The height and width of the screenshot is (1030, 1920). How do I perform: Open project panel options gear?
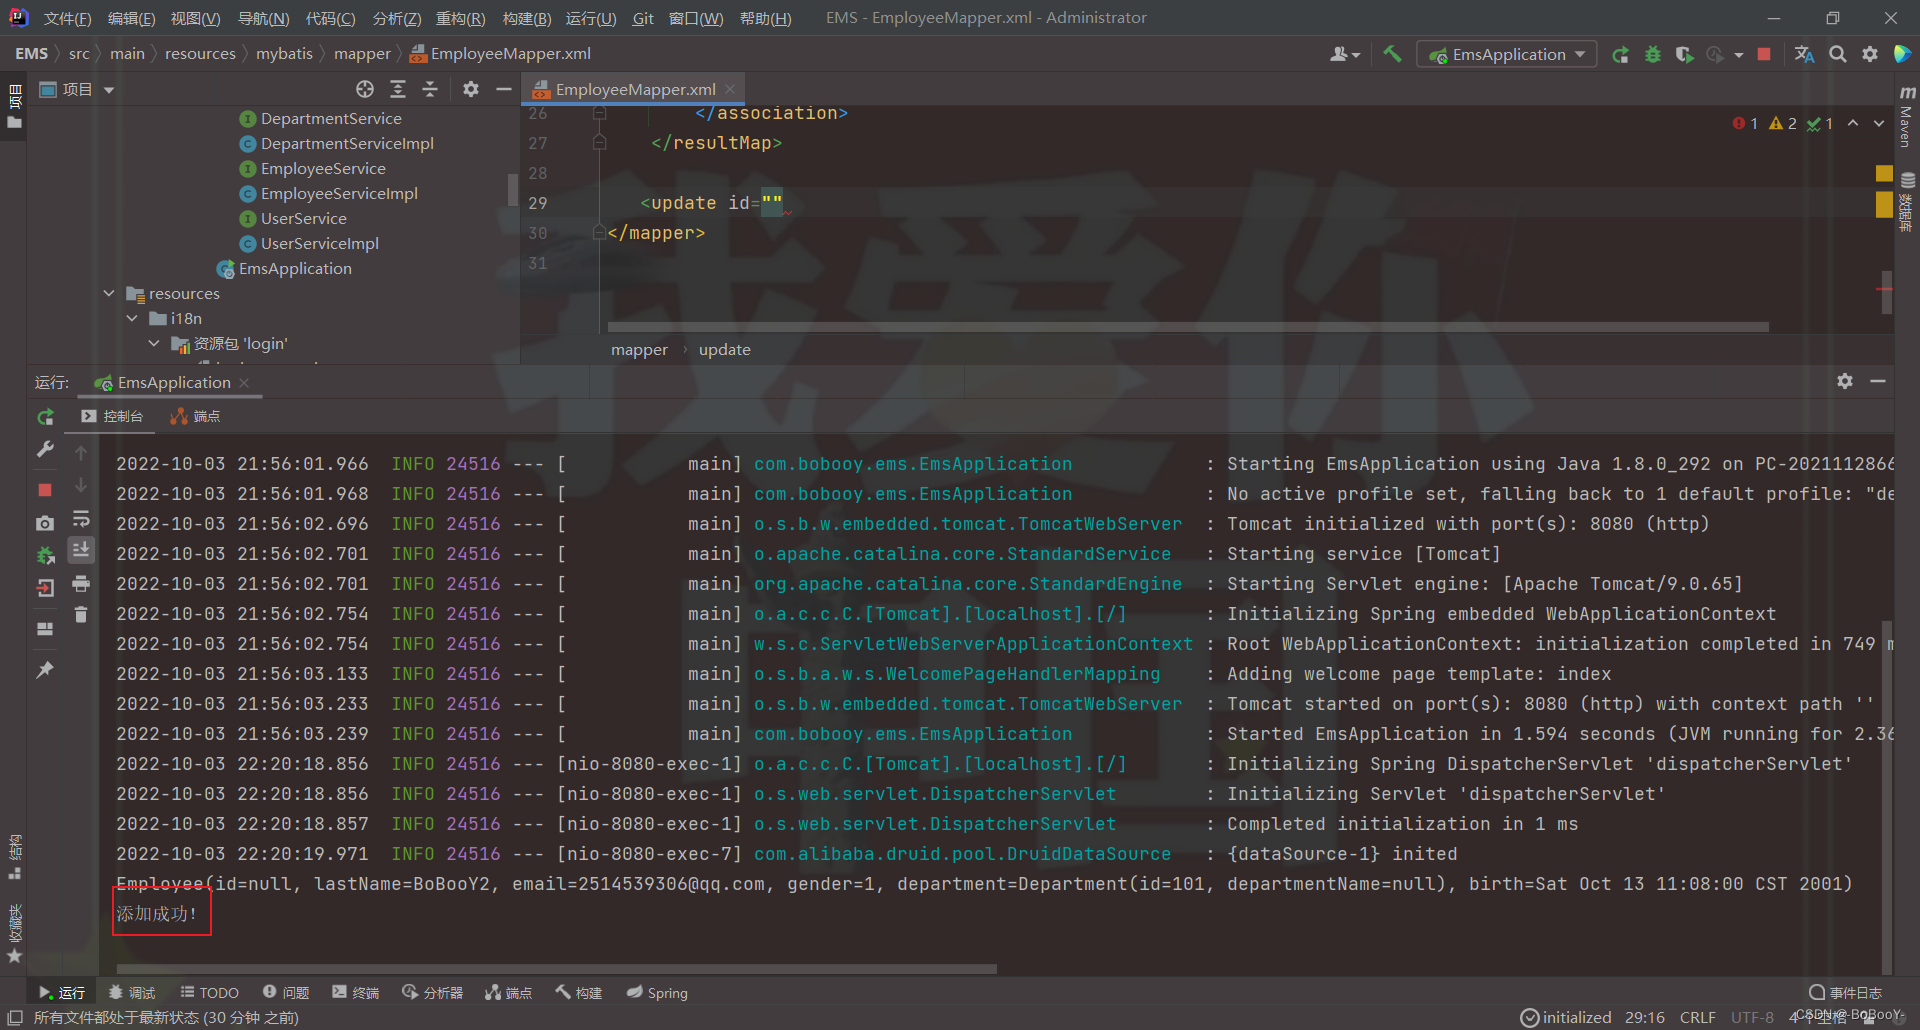tap(471, 89)
